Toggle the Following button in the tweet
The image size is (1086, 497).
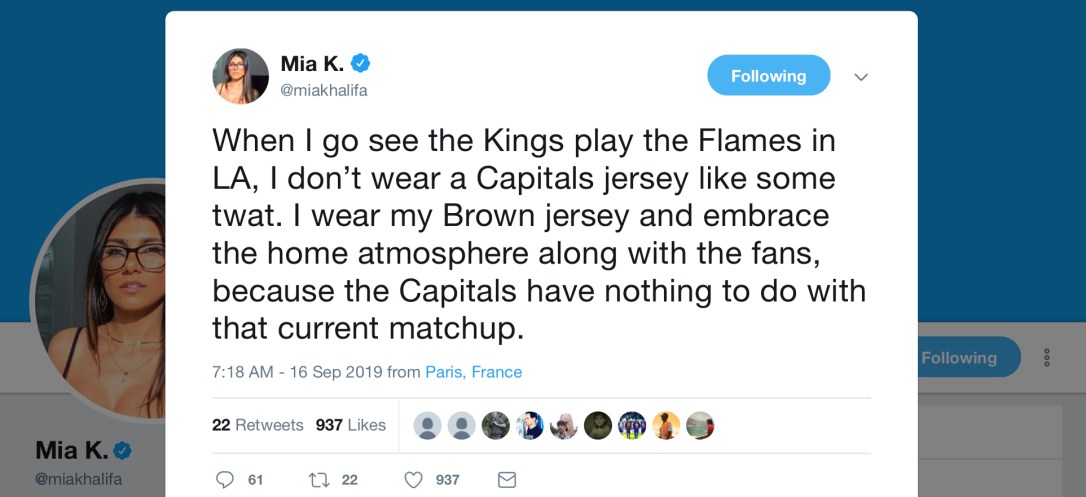click(768, 76)
